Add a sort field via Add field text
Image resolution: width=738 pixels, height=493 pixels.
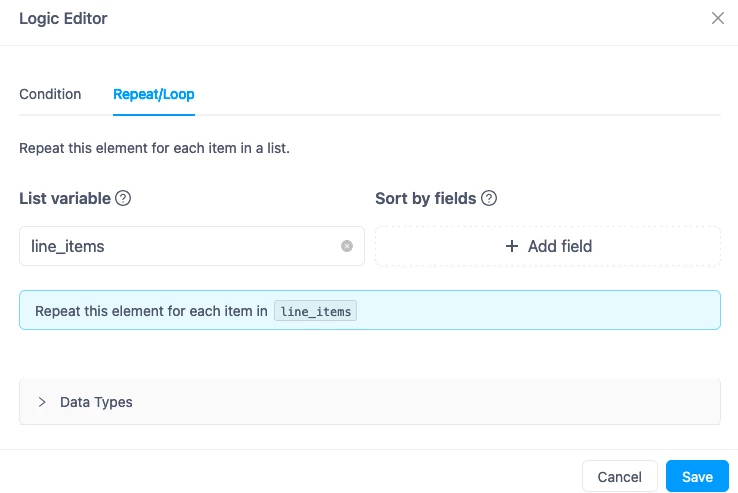click(x=560, y=246)
